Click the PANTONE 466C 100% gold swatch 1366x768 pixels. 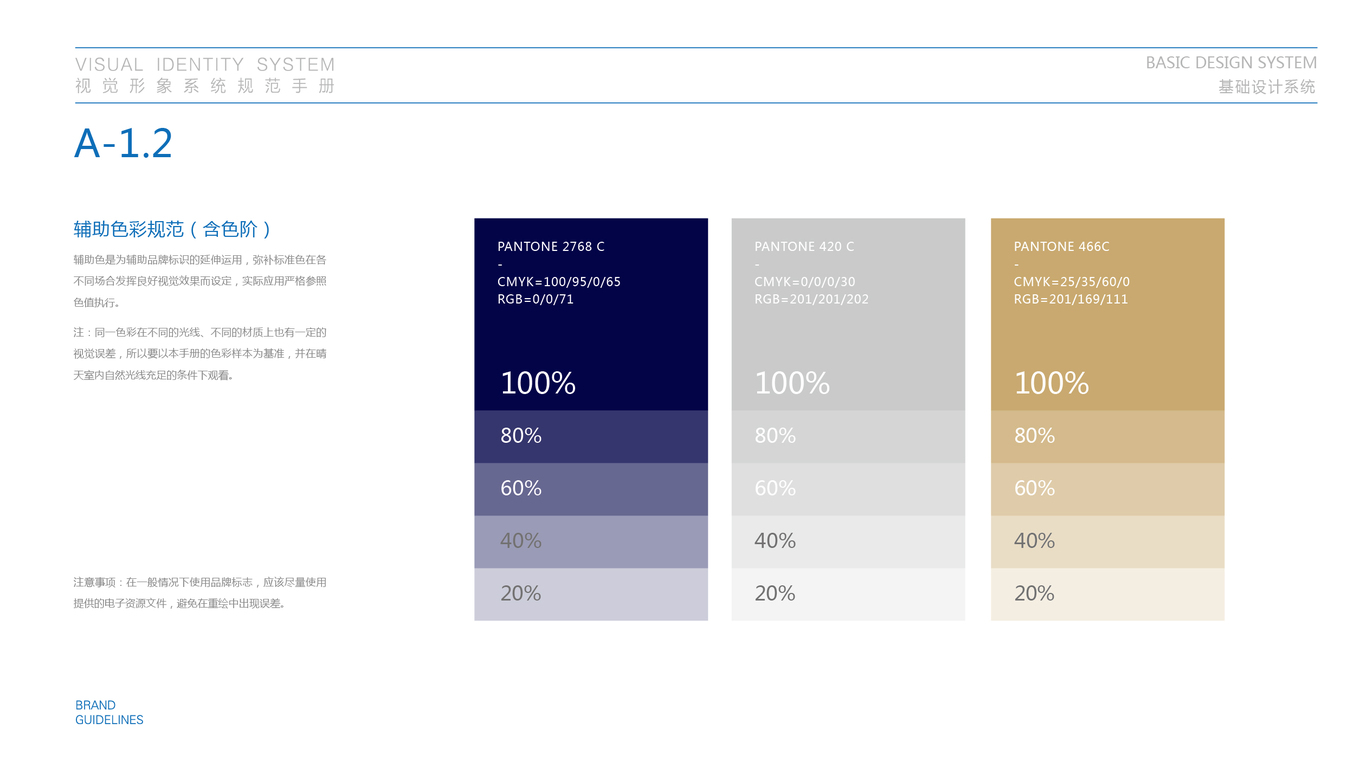point(1107,314)
